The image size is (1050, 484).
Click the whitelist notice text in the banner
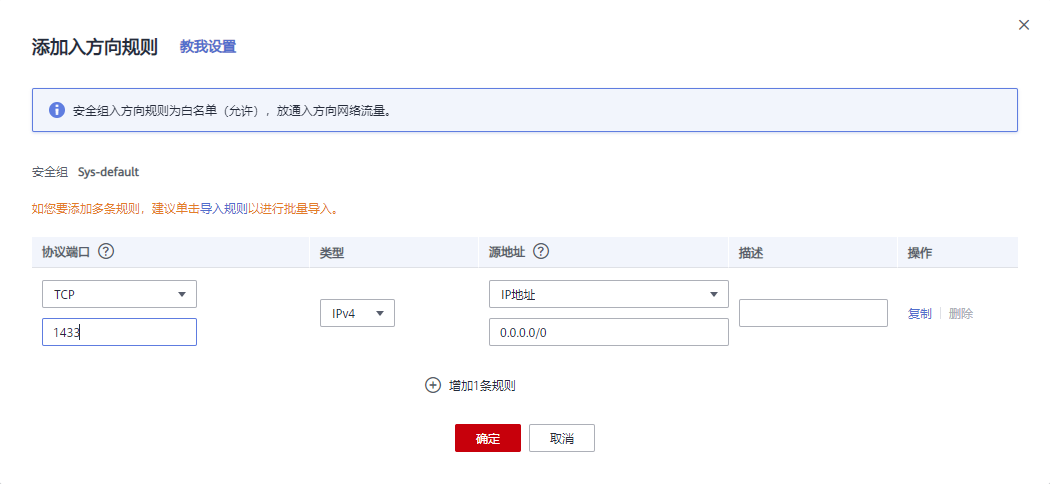[232, 110]
